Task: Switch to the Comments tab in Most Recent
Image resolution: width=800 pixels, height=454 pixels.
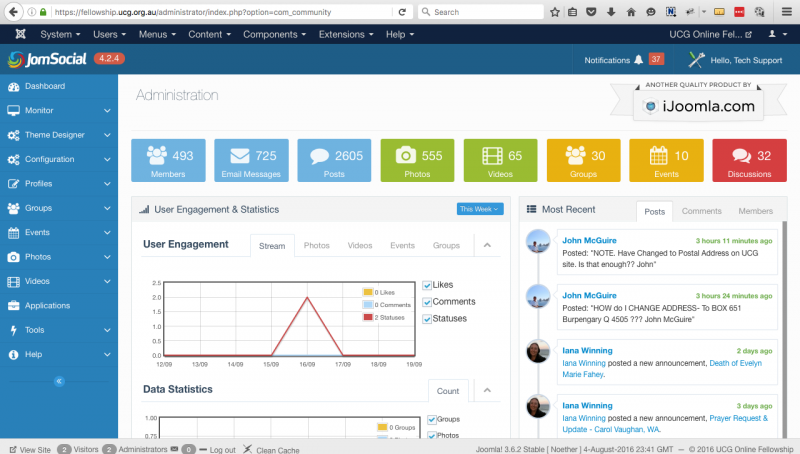Action: [701, 211]
